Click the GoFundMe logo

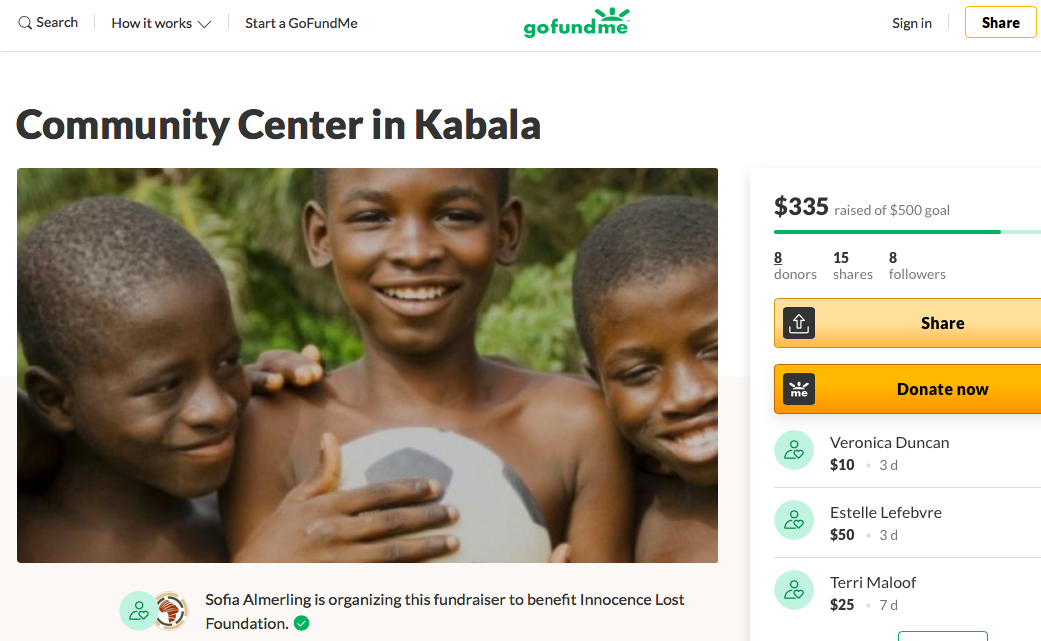point(576,23)
